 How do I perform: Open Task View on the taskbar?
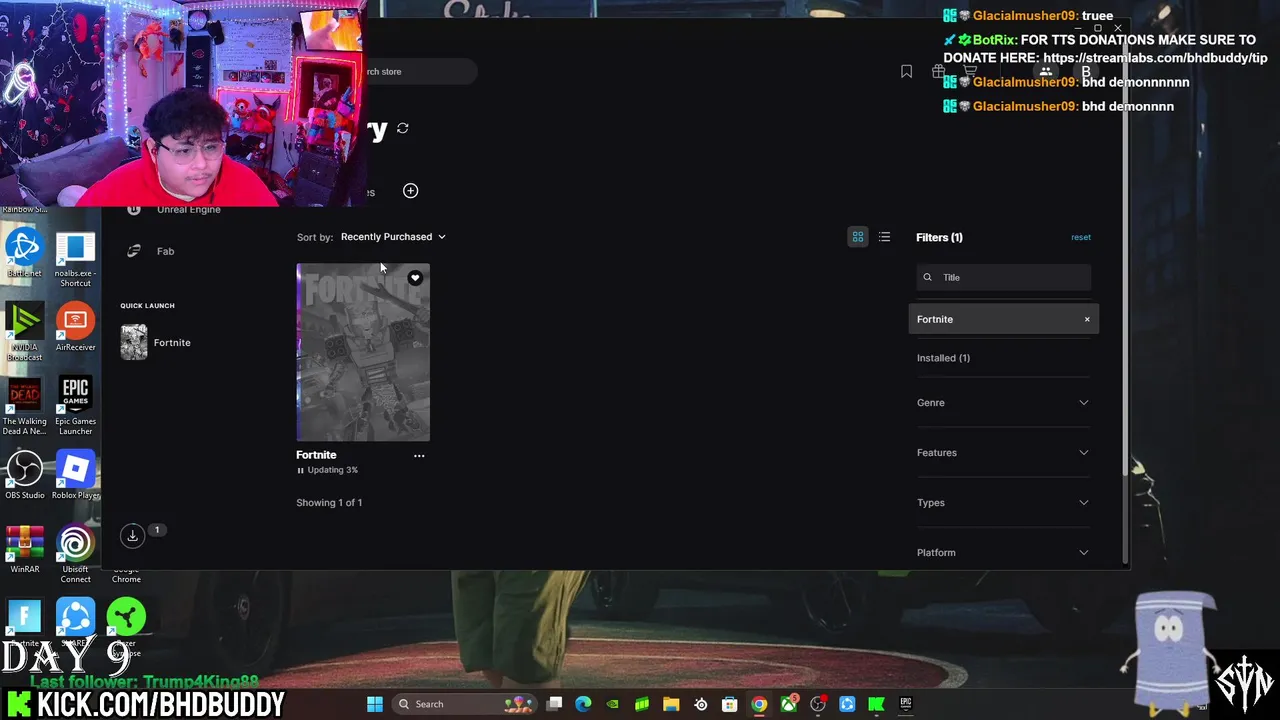(x=555, y=704)
